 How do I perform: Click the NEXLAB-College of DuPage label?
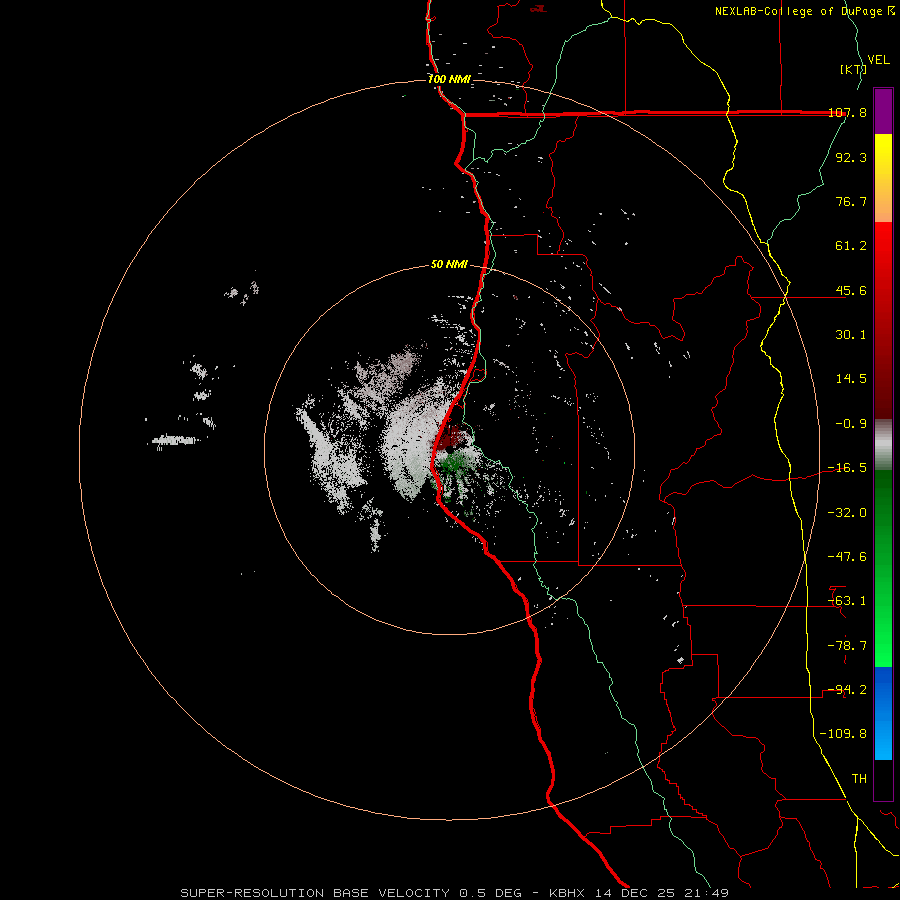pyautogui.click(x=799, y=11)
